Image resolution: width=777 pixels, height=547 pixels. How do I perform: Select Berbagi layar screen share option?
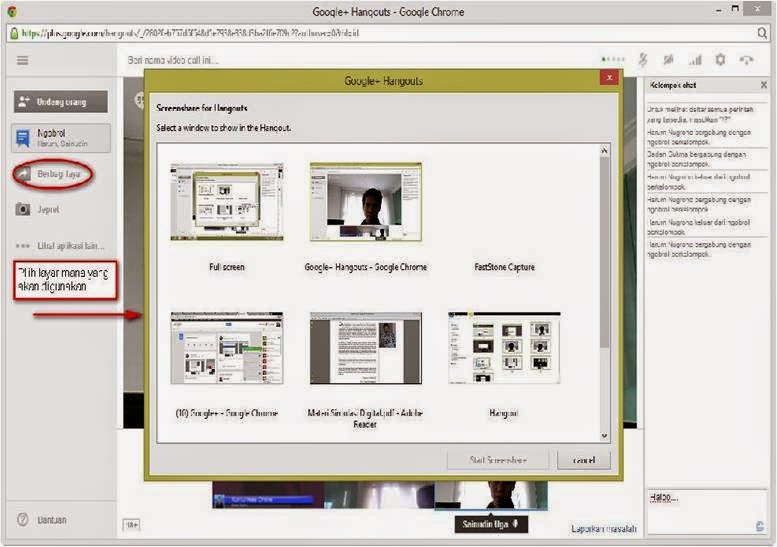tap(53, 174)
